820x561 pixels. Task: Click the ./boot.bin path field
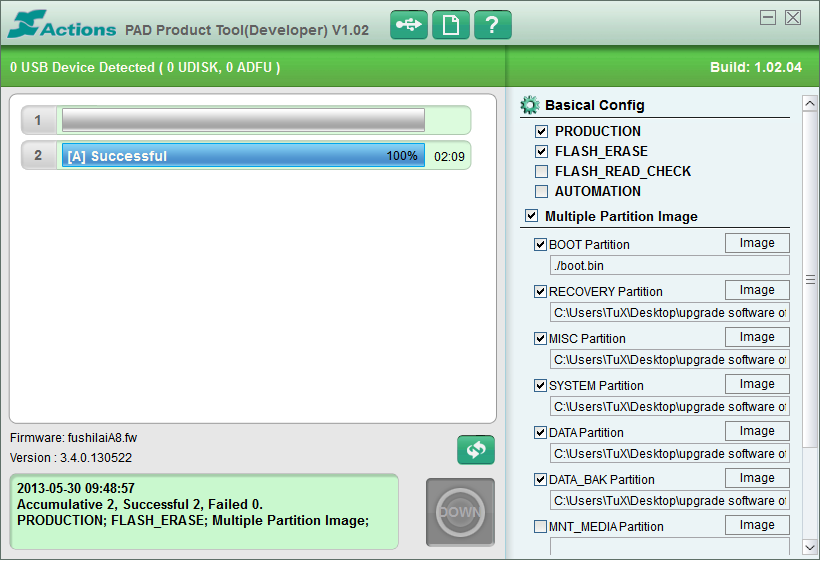point(669,266)
